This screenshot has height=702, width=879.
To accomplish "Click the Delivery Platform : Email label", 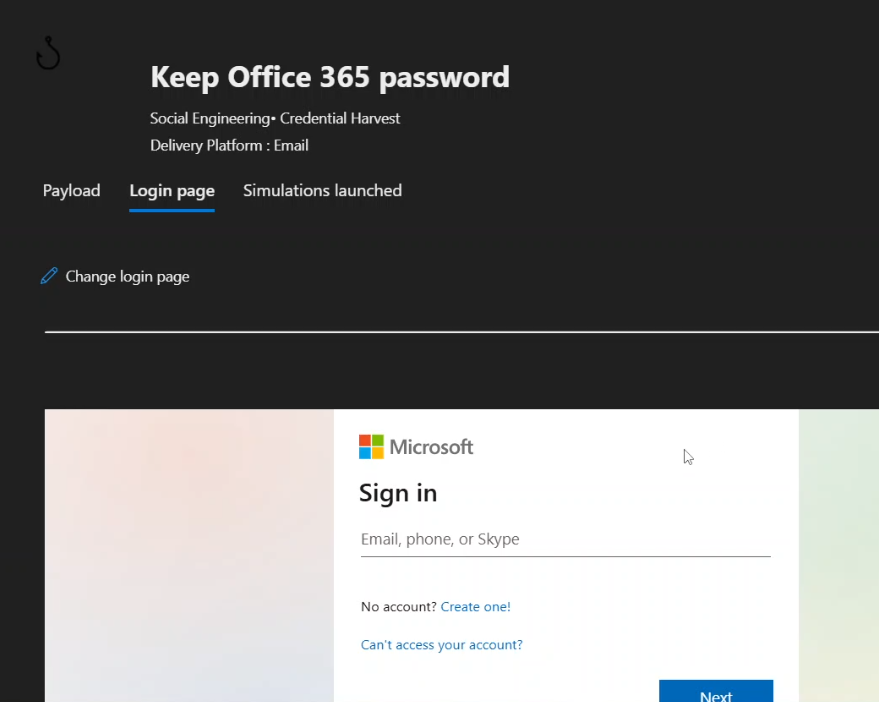I will coord(229,145).
